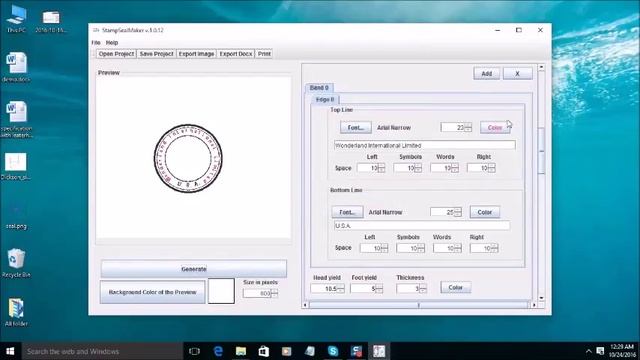Click the Open Project toolbar button
The image size is (640, 360).
tap(116, 54)
